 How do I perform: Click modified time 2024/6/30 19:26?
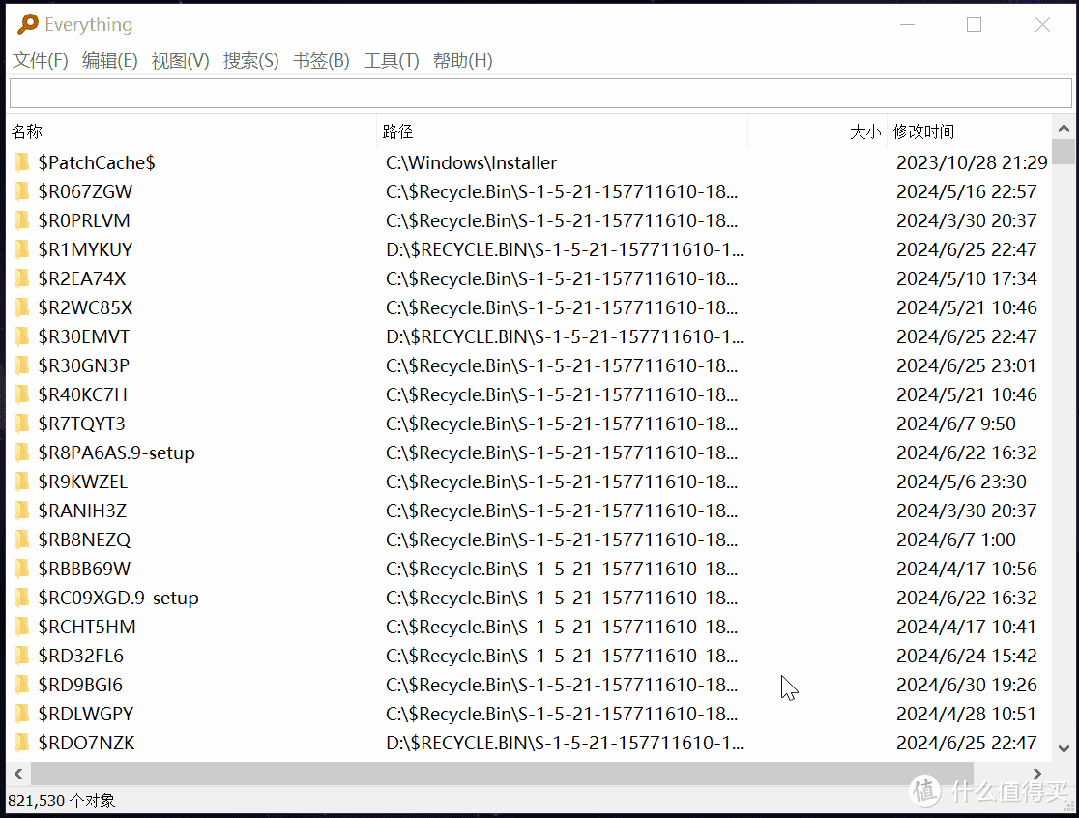(966, 685)
